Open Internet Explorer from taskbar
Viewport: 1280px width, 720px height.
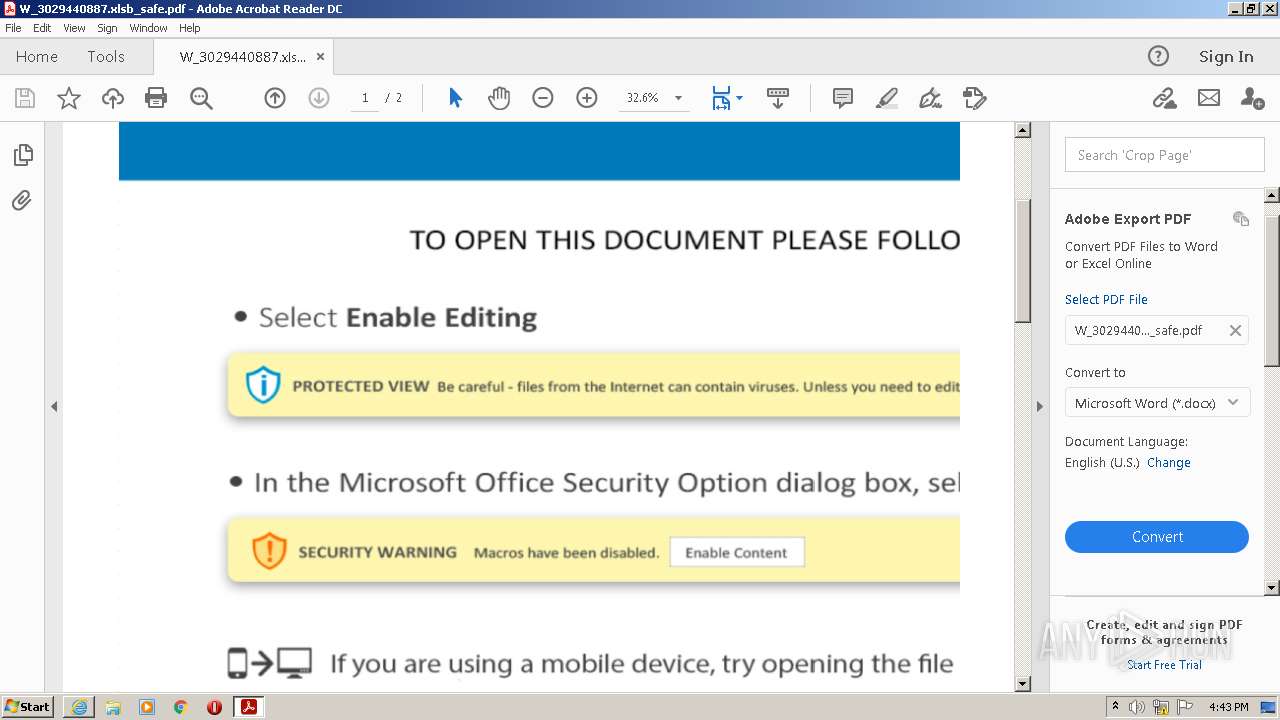[x=79, y=707]
